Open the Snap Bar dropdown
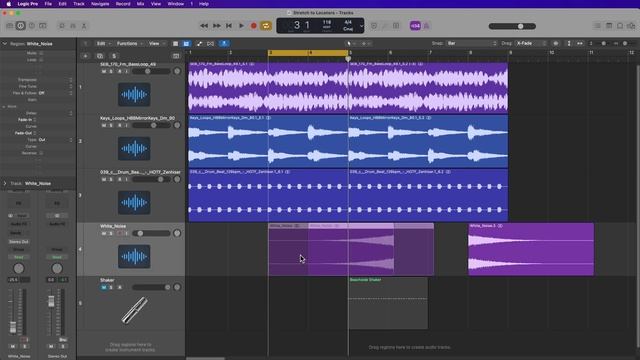 coord(471,43)
